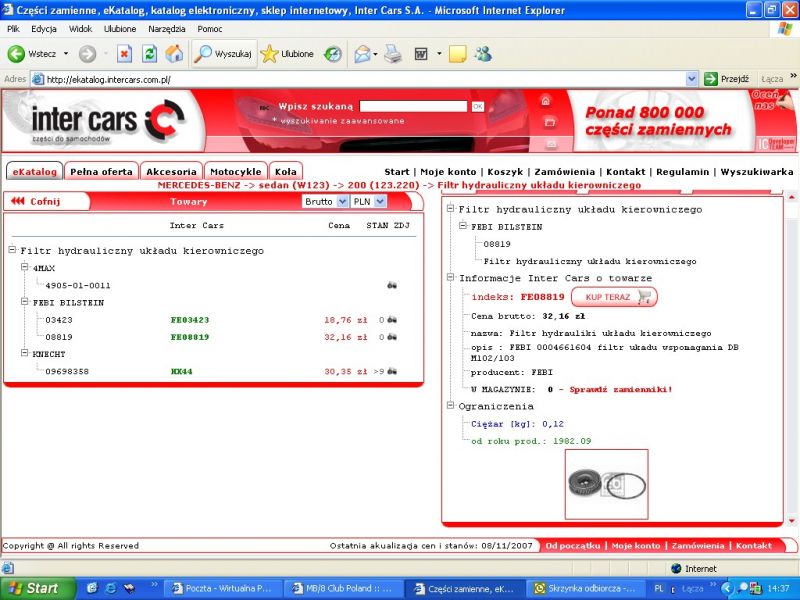Stop page loading with red X icon
800x600 pixels.
coord(124,54)
